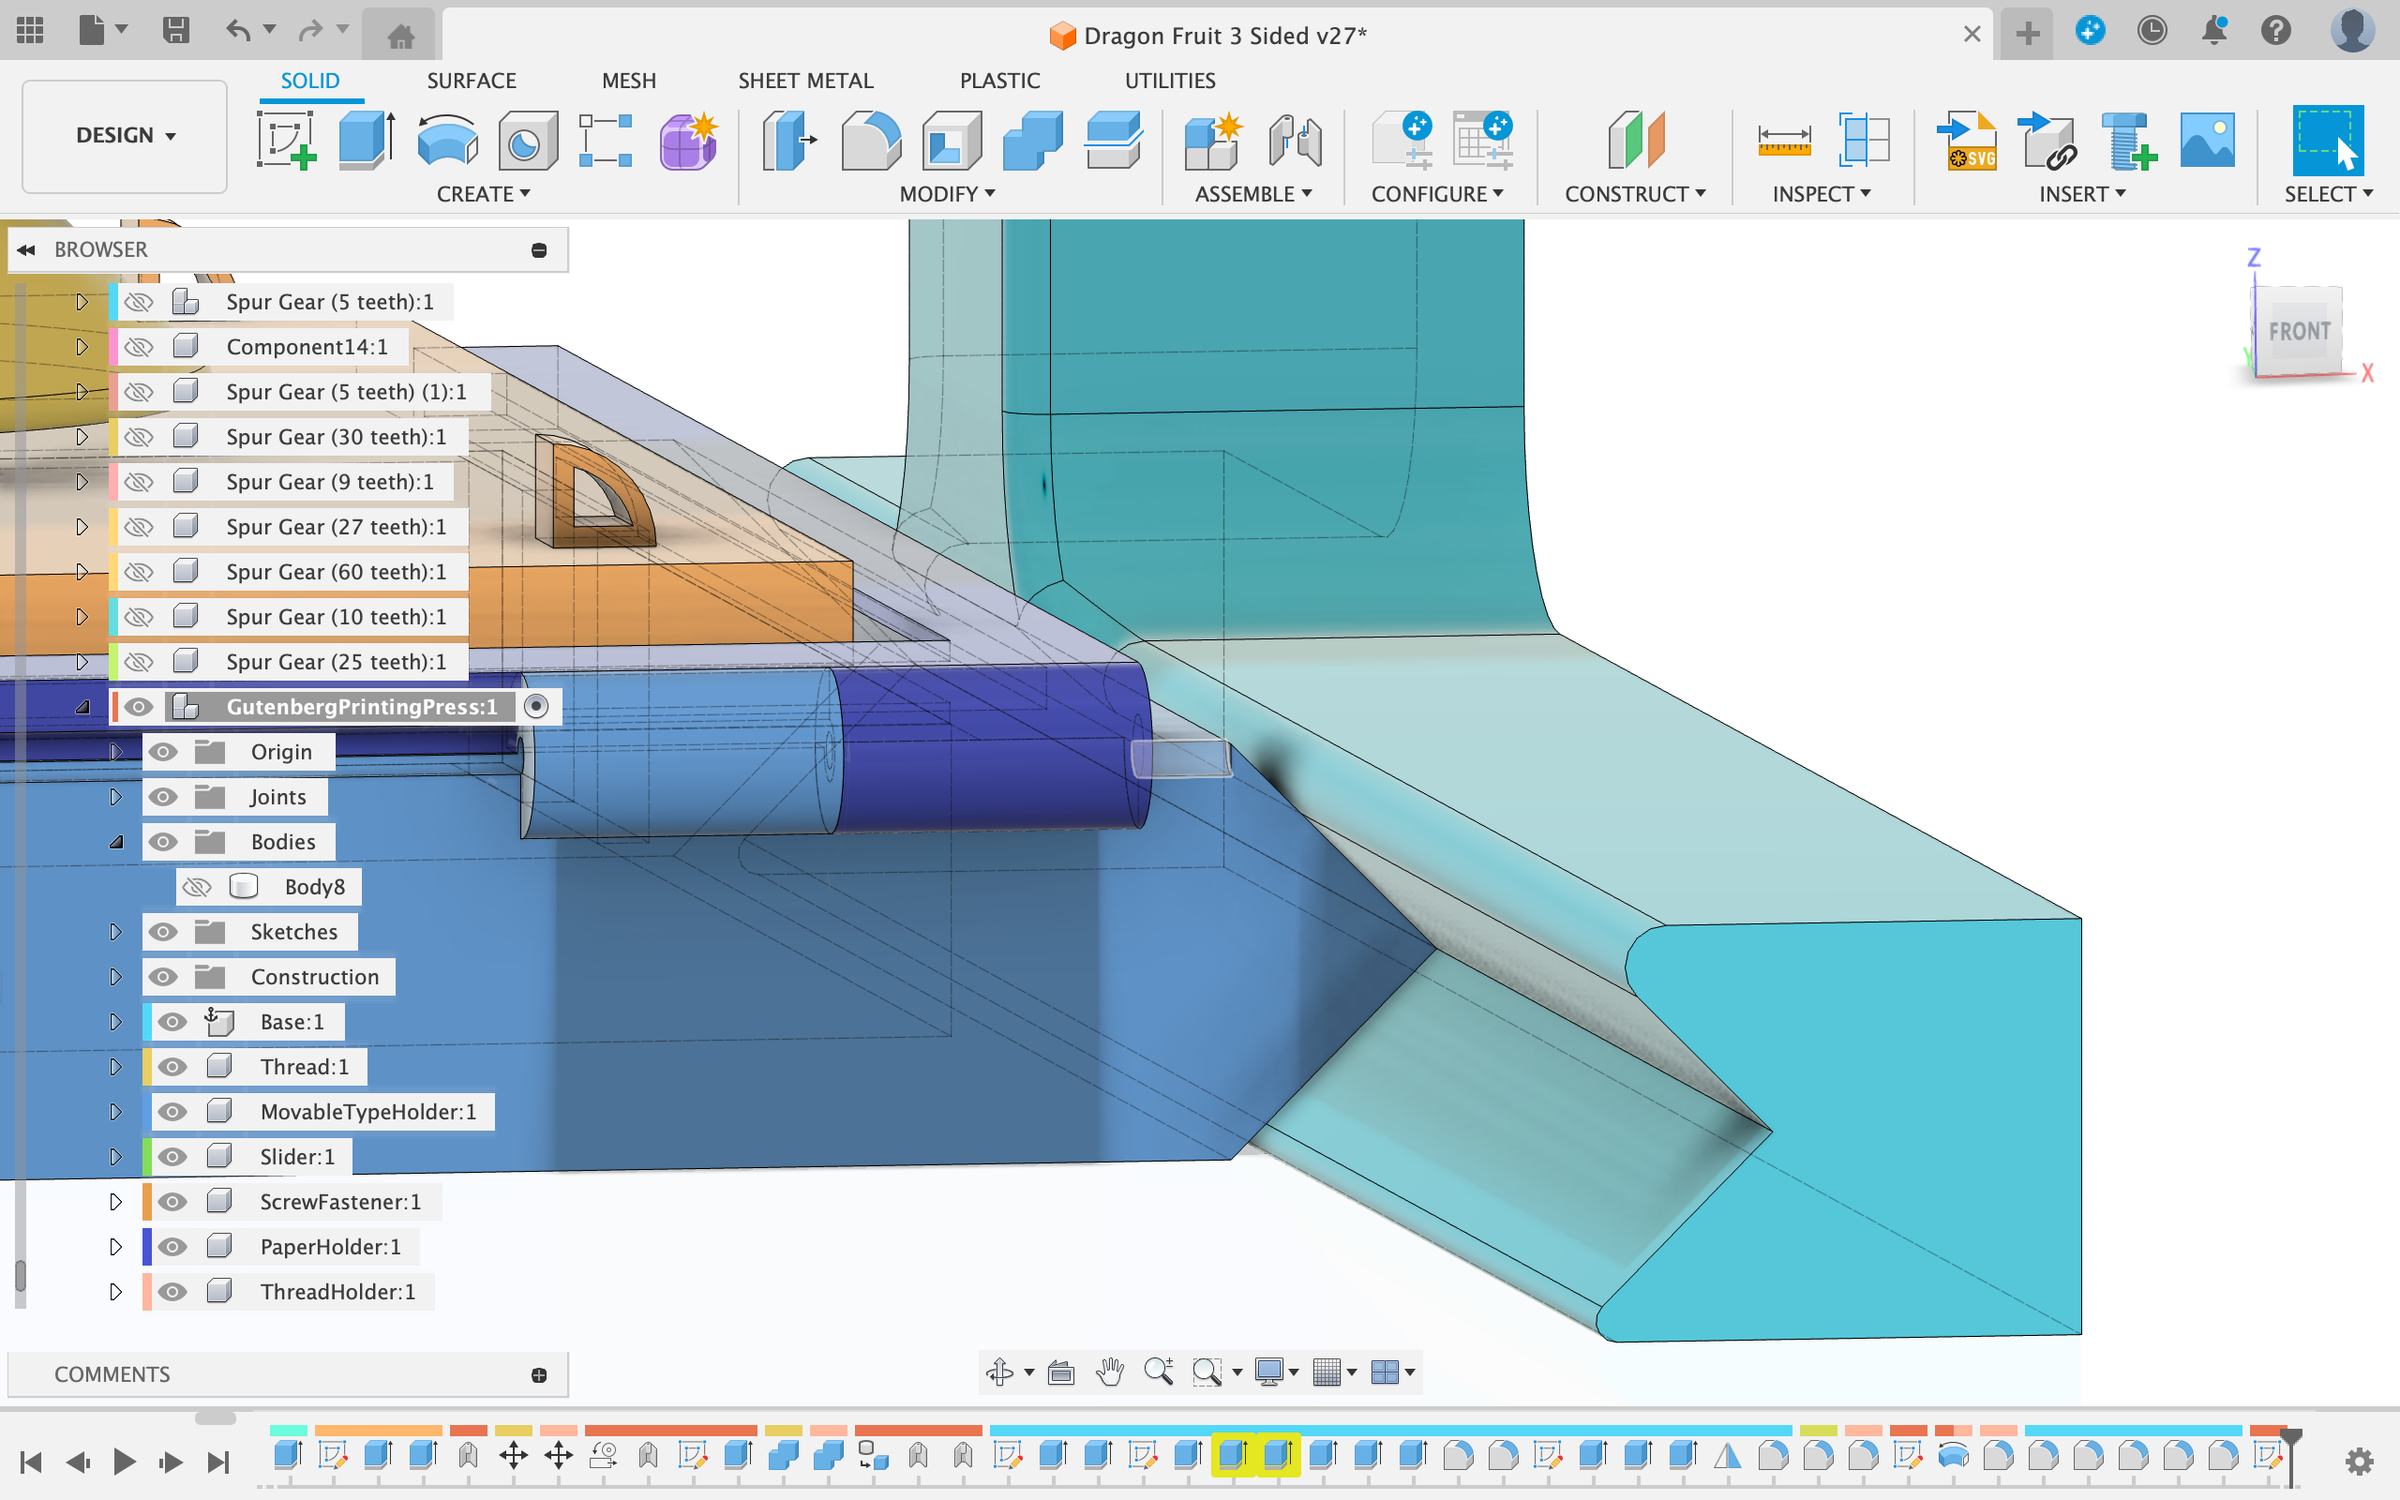
Task: Open the CONSTRUCT menu
Action: coord(1634,194)
